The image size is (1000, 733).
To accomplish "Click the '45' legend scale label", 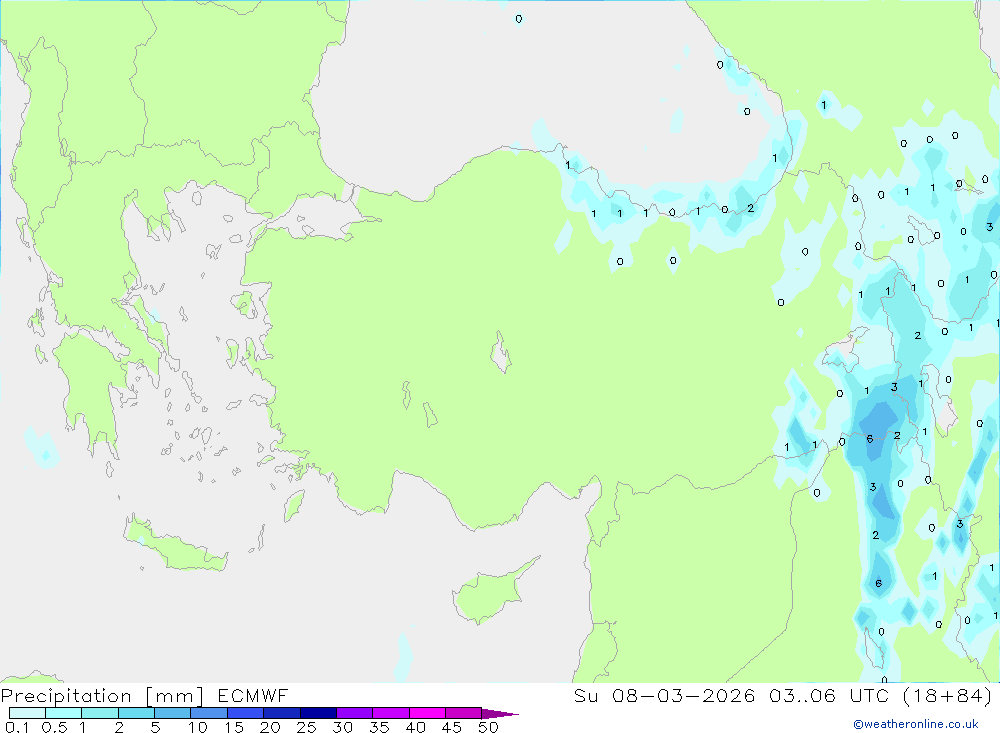I will pos(452,727).
